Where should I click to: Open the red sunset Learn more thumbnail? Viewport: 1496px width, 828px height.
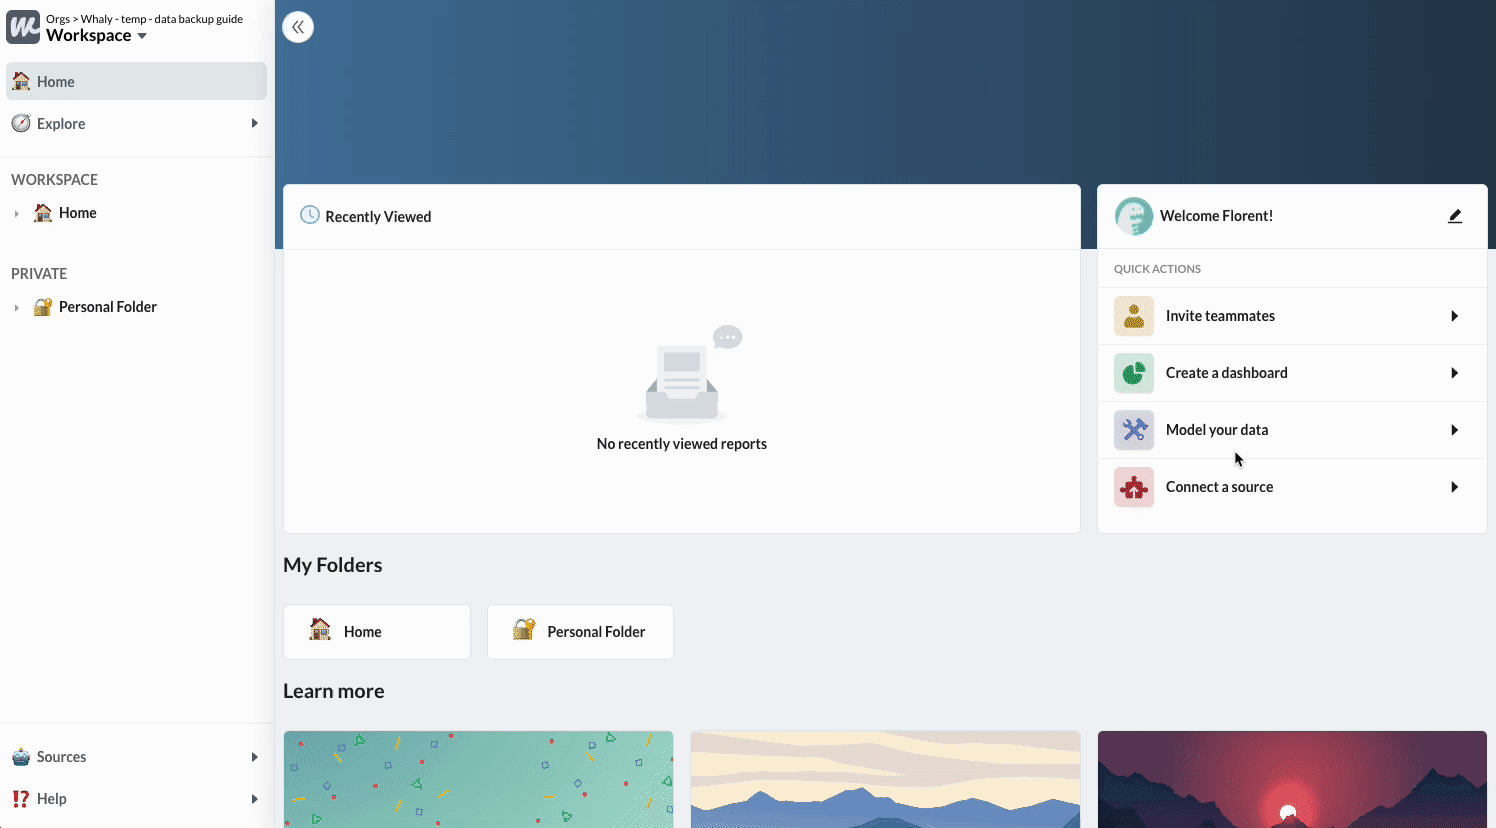click(1291, 779)
